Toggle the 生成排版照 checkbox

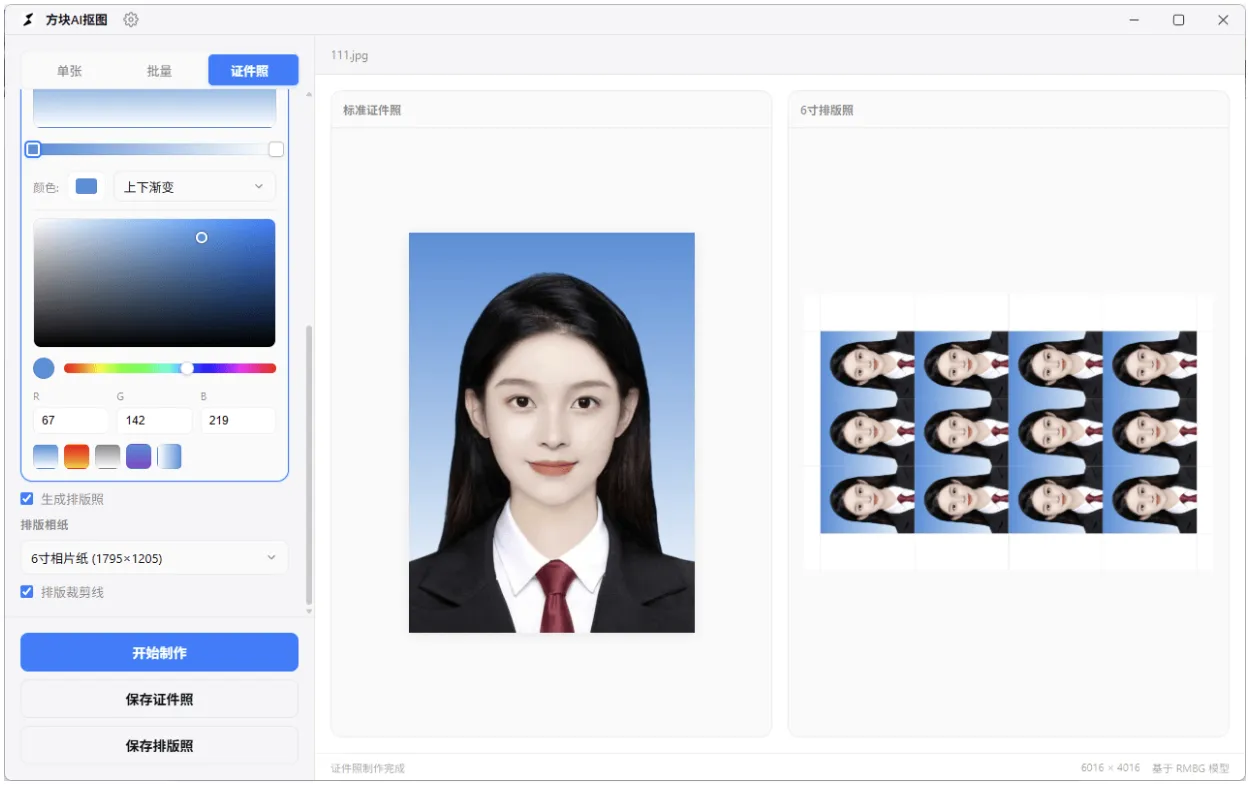[27, 499]
